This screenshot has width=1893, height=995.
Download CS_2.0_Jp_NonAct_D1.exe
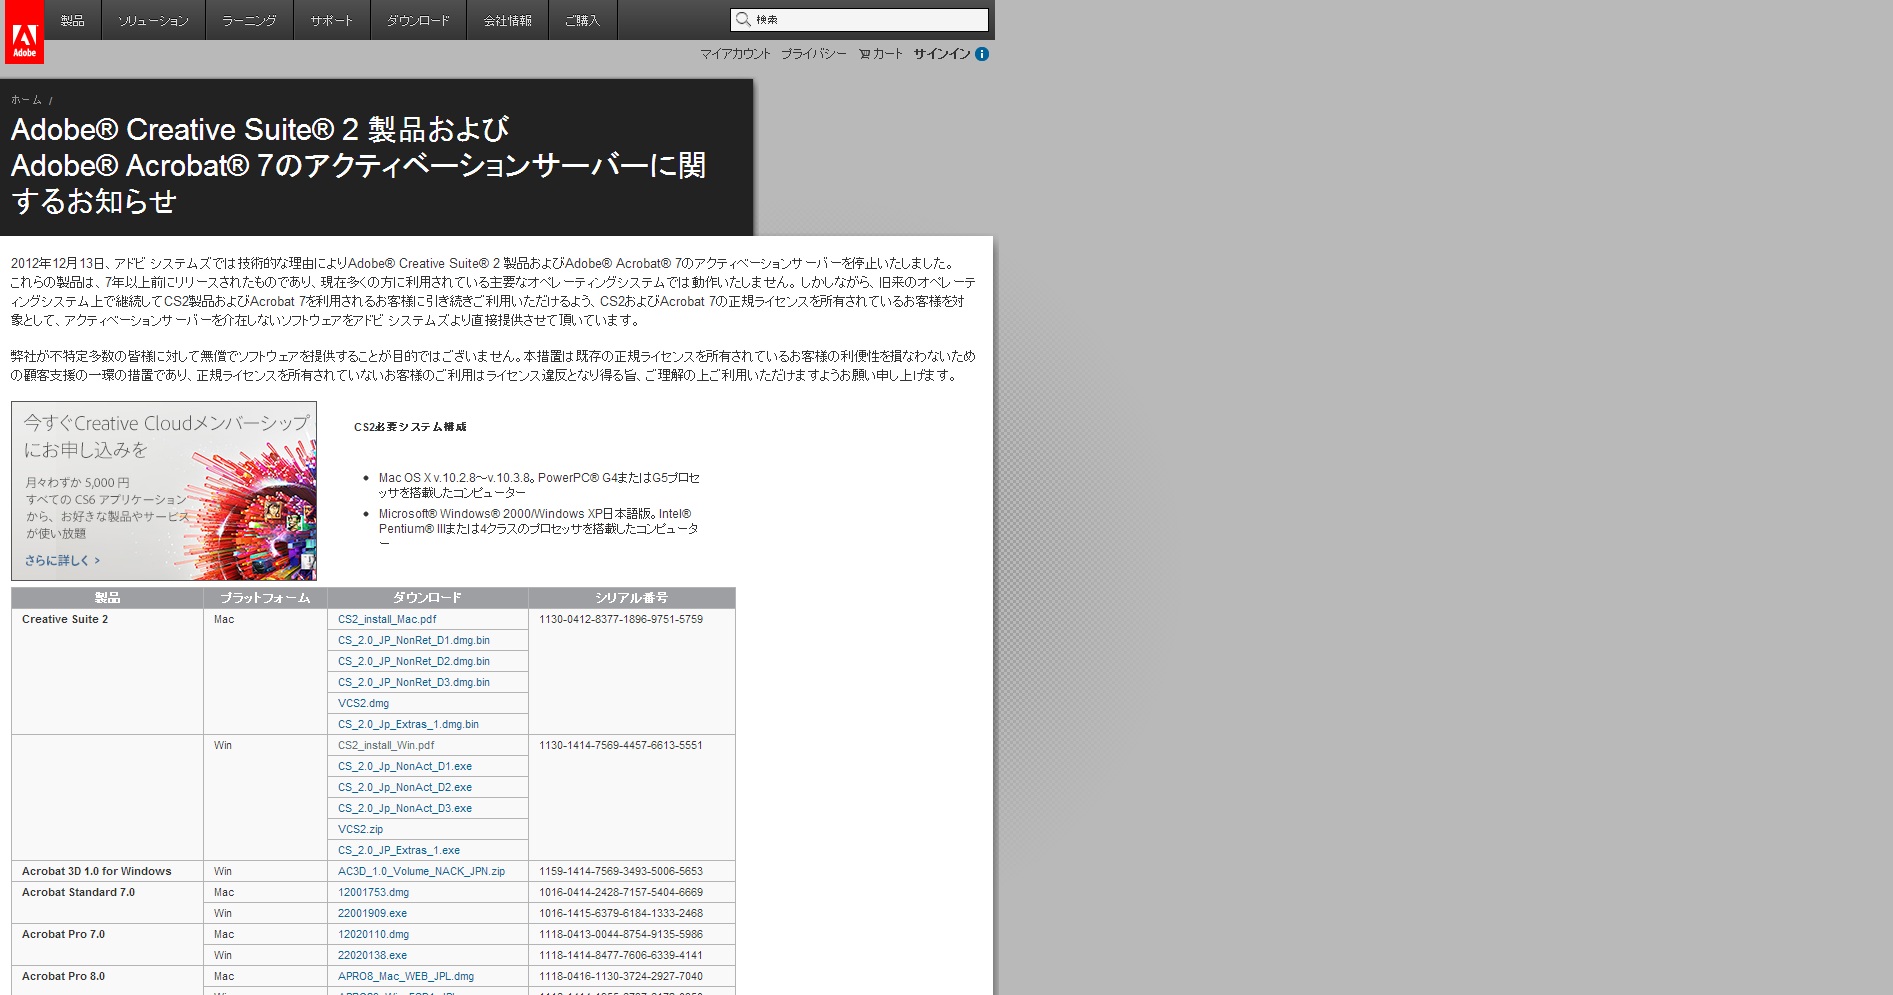coord(405,767)
